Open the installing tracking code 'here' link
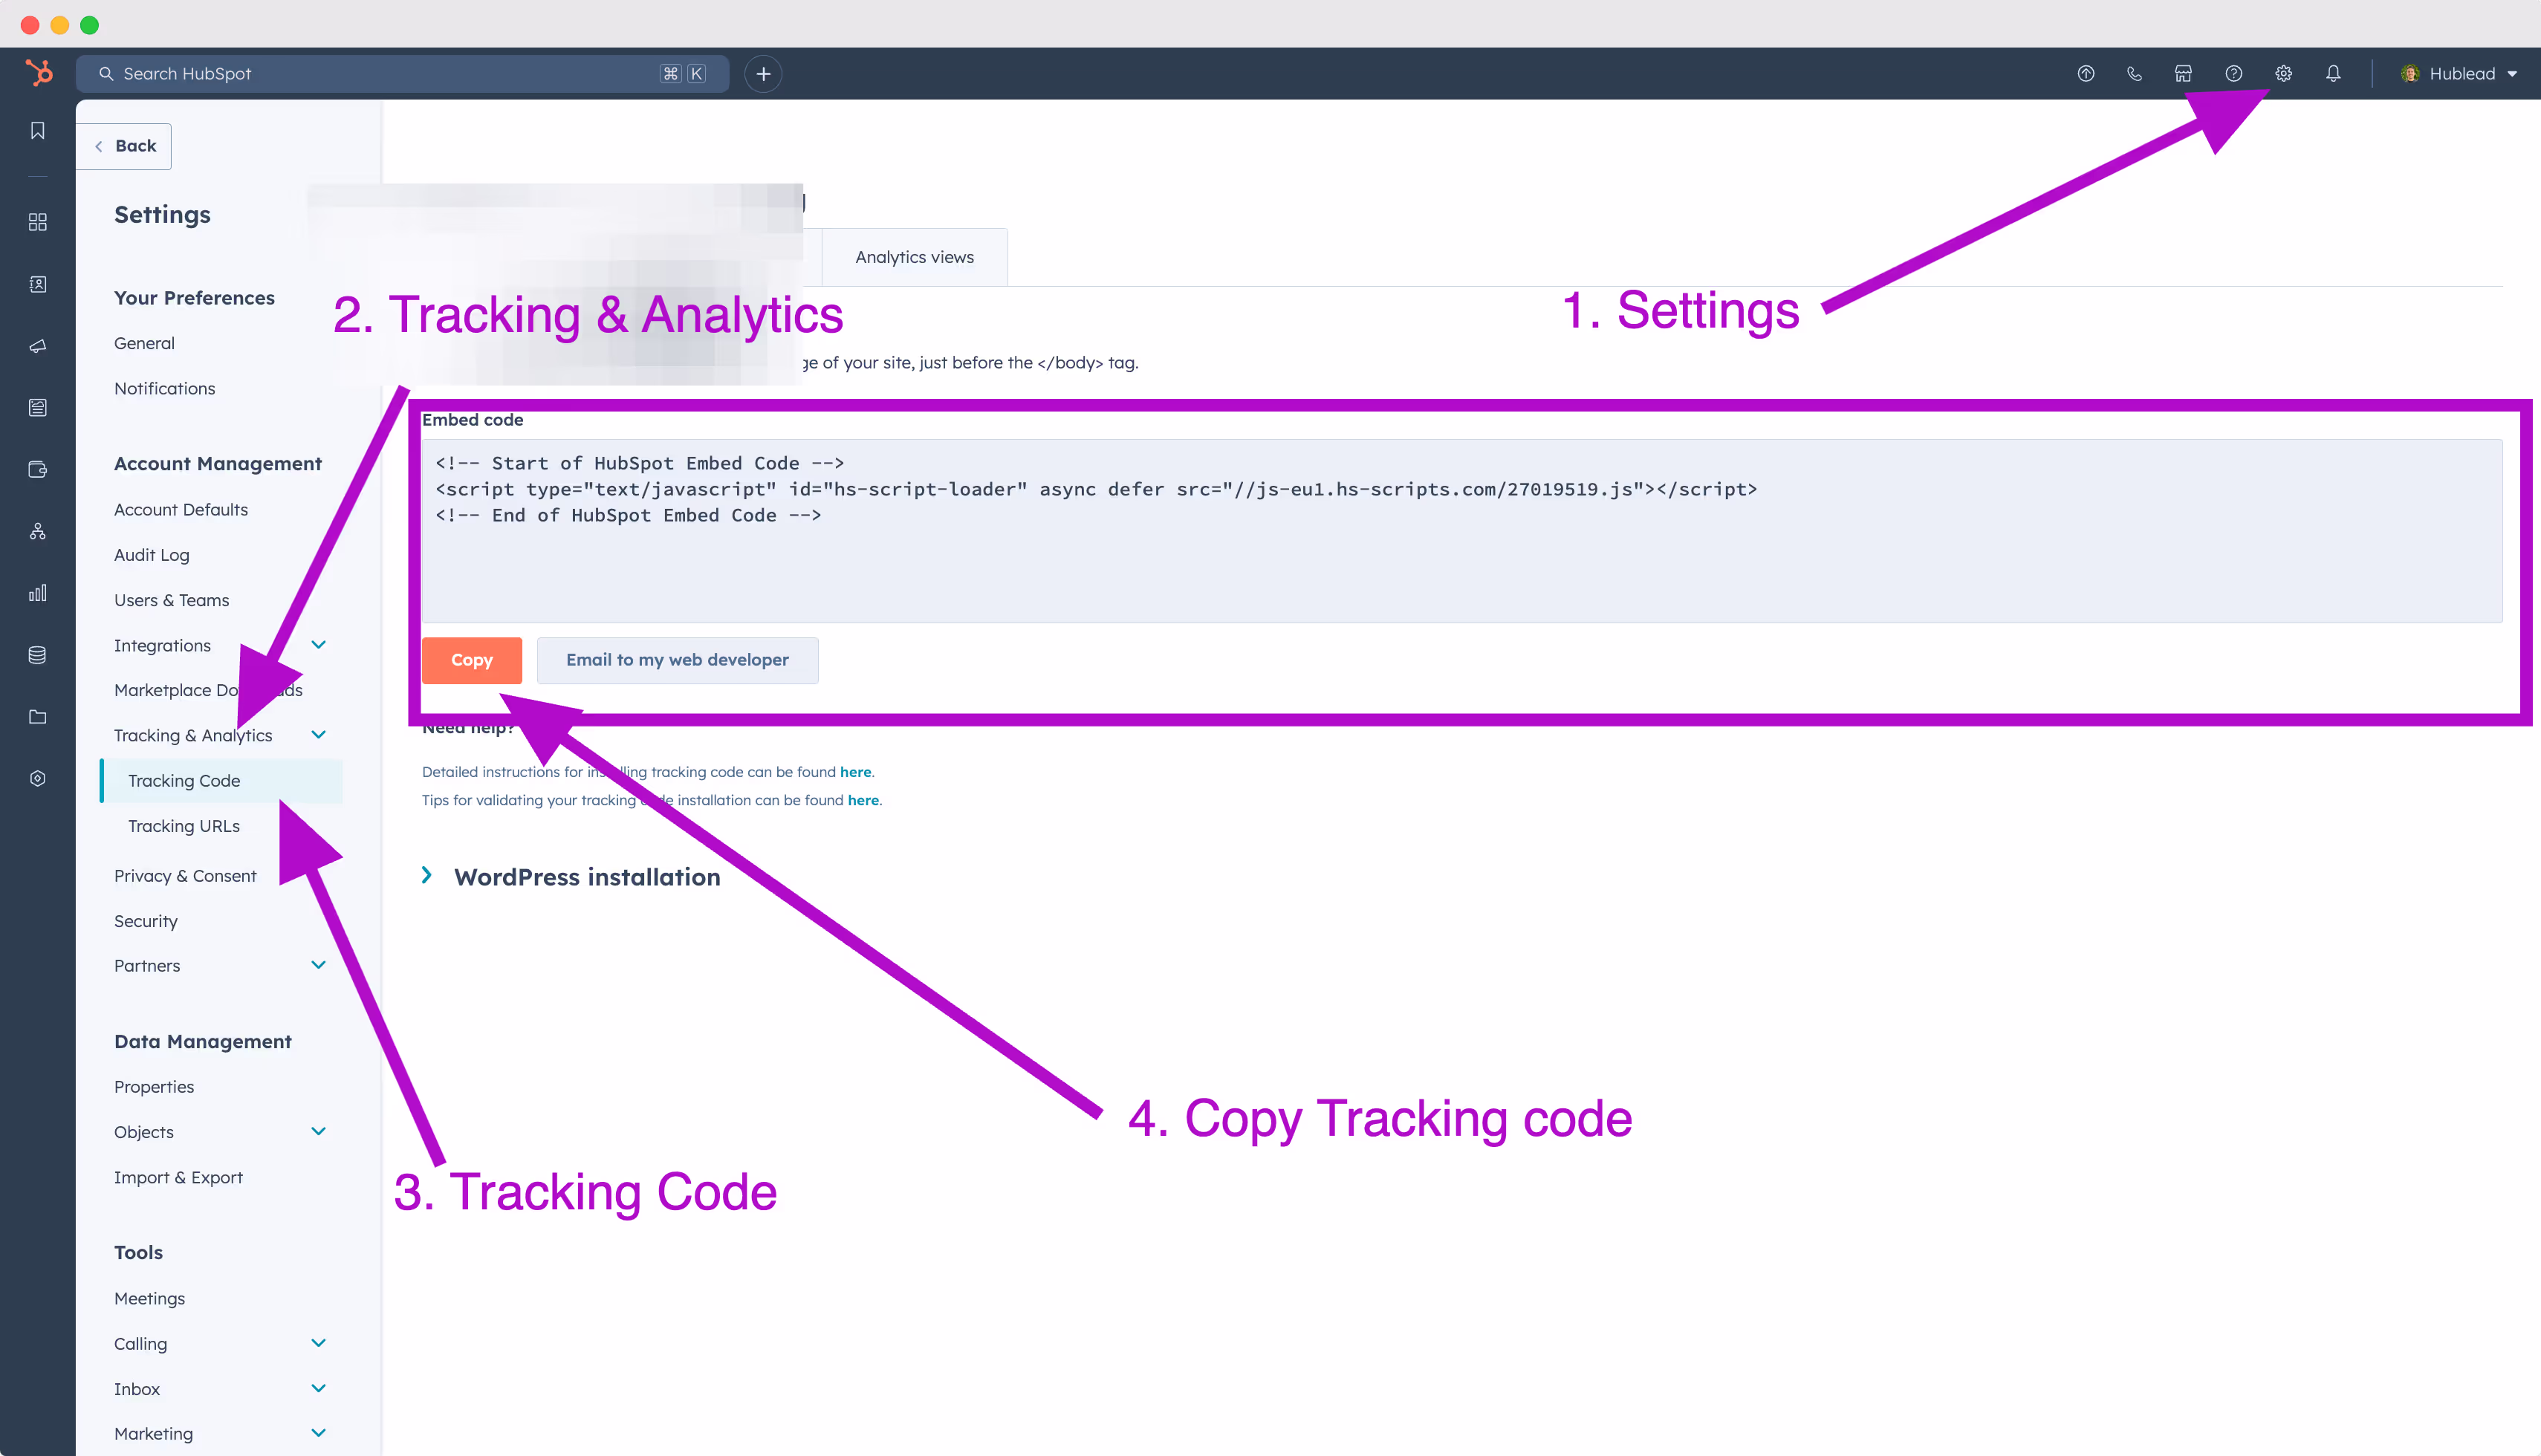 pos(855,772)
